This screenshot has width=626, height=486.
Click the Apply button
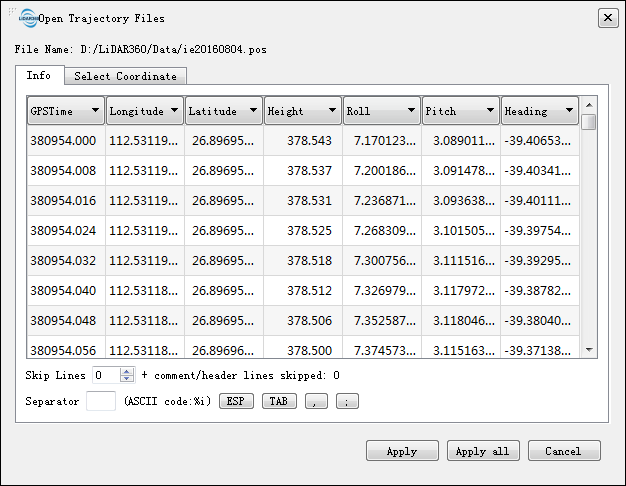(x=402, y=451)
